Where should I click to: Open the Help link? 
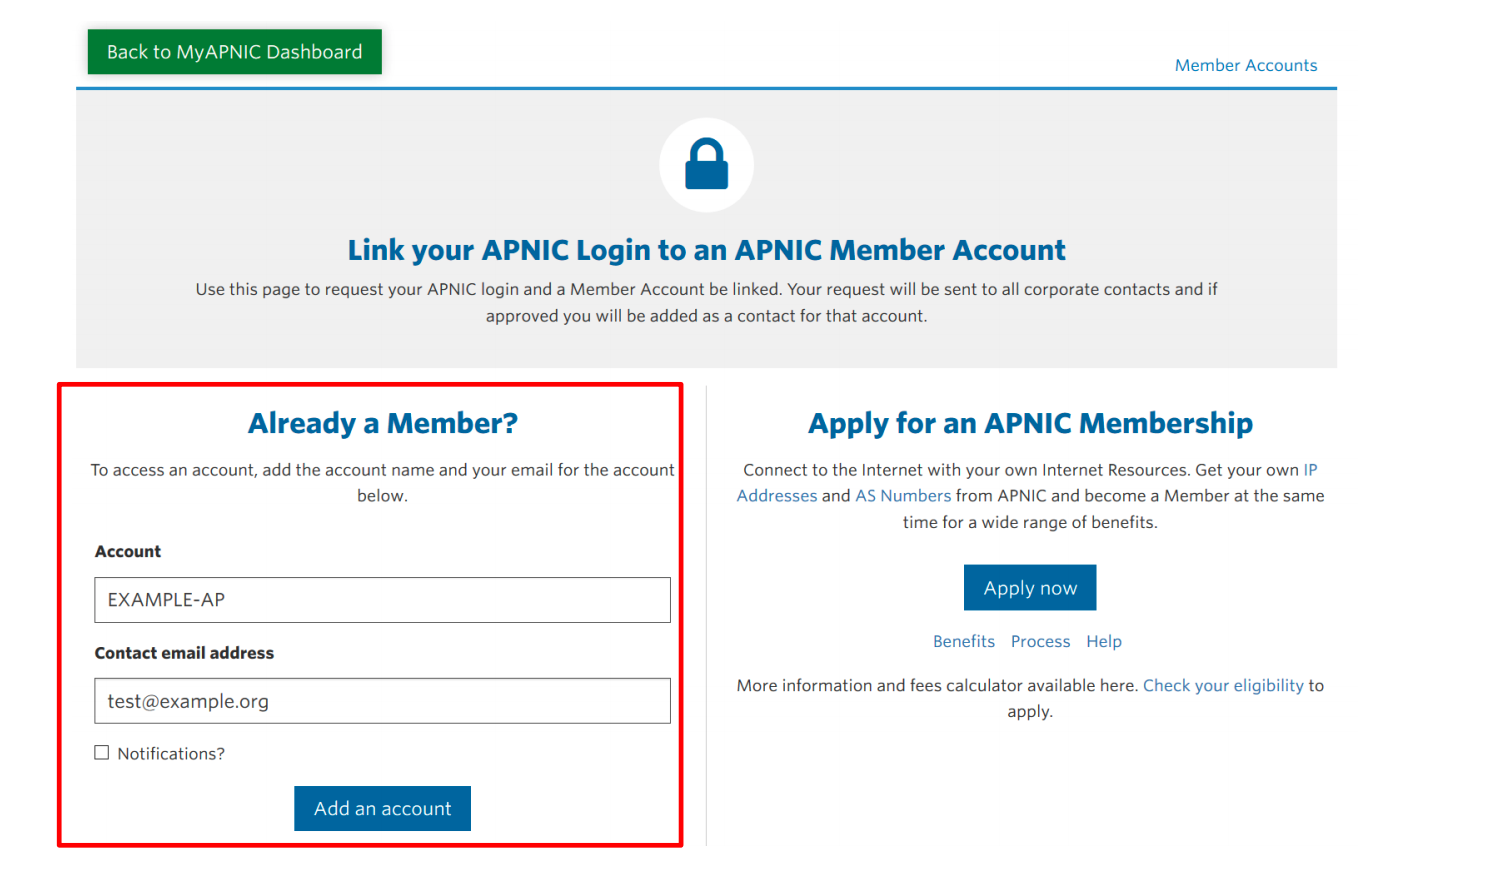point(1104,641)
